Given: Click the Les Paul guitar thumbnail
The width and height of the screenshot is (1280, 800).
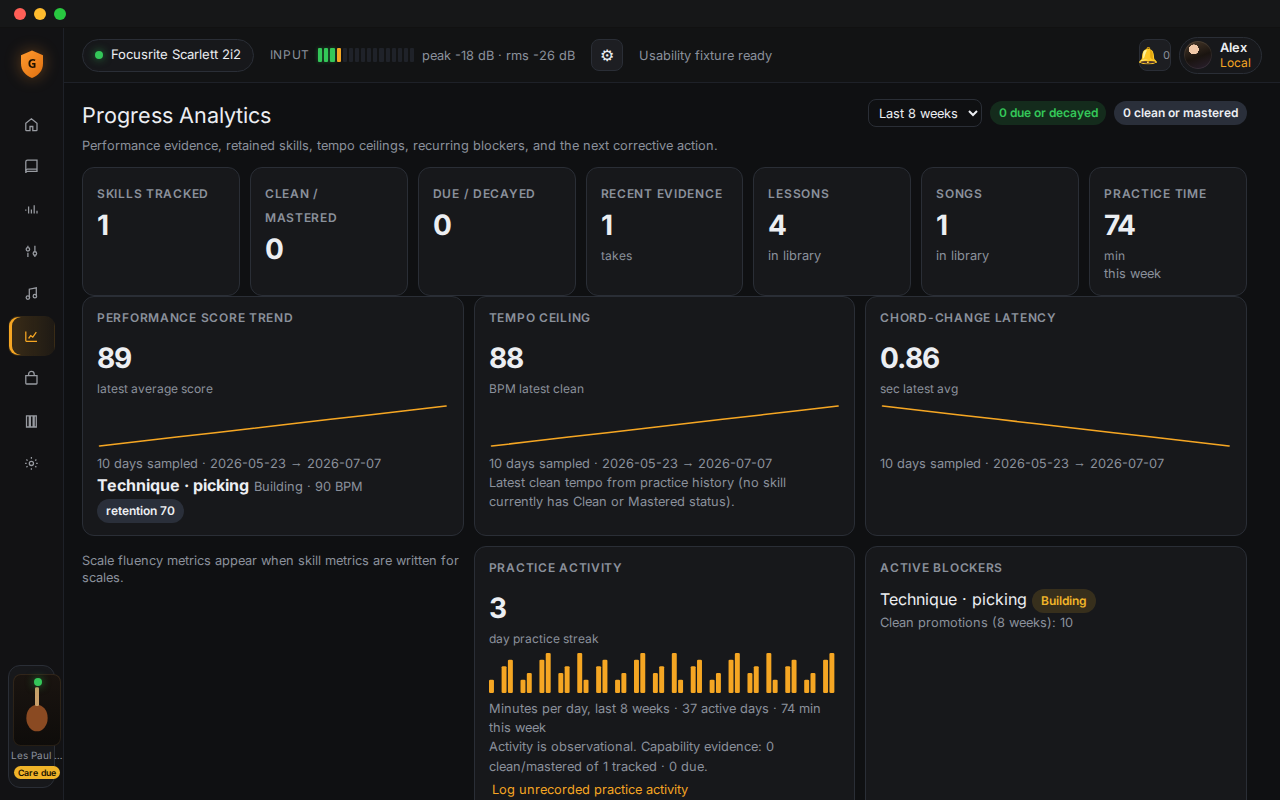Looking at the screenshot, I should tap(37, 708).
